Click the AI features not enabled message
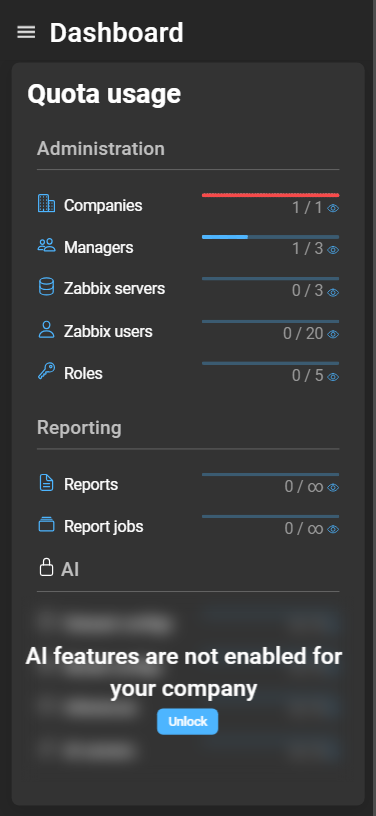Viewport: 376px width, 816px height. [x=184, y=672]
